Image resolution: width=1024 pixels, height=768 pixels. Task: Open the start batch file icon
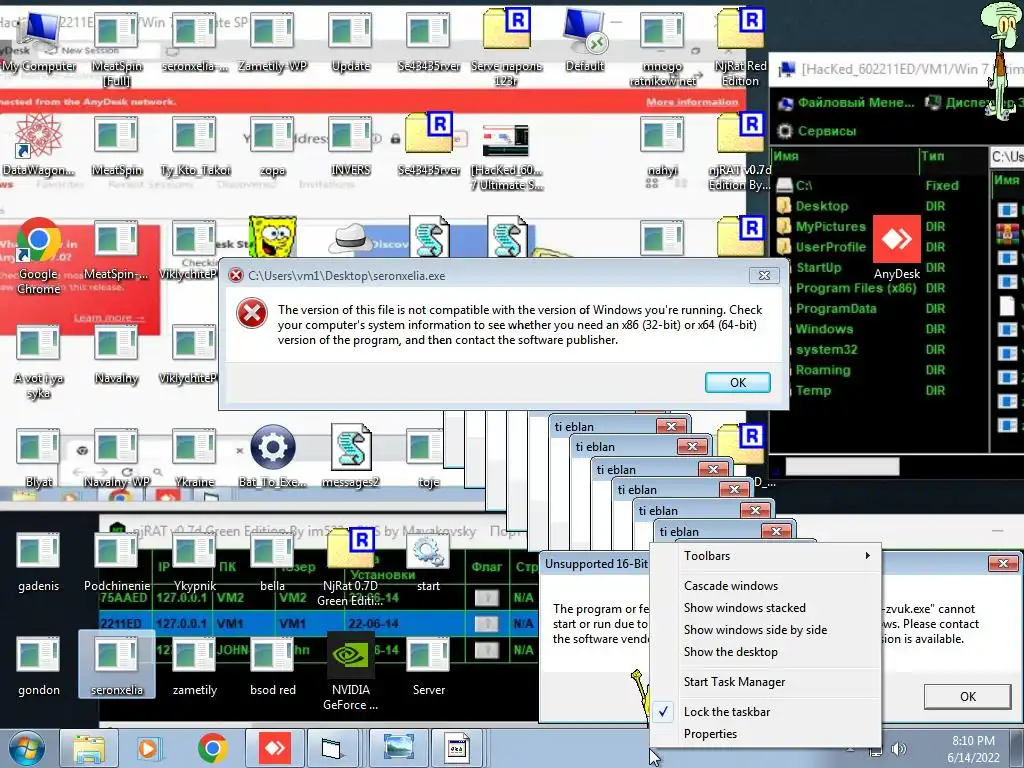[428, 562]
